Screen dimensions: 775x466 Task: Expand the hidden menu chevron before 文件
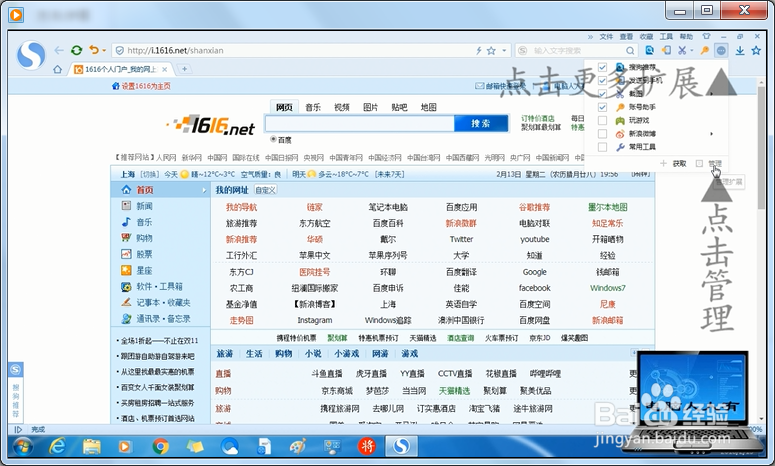pos(590,37)
